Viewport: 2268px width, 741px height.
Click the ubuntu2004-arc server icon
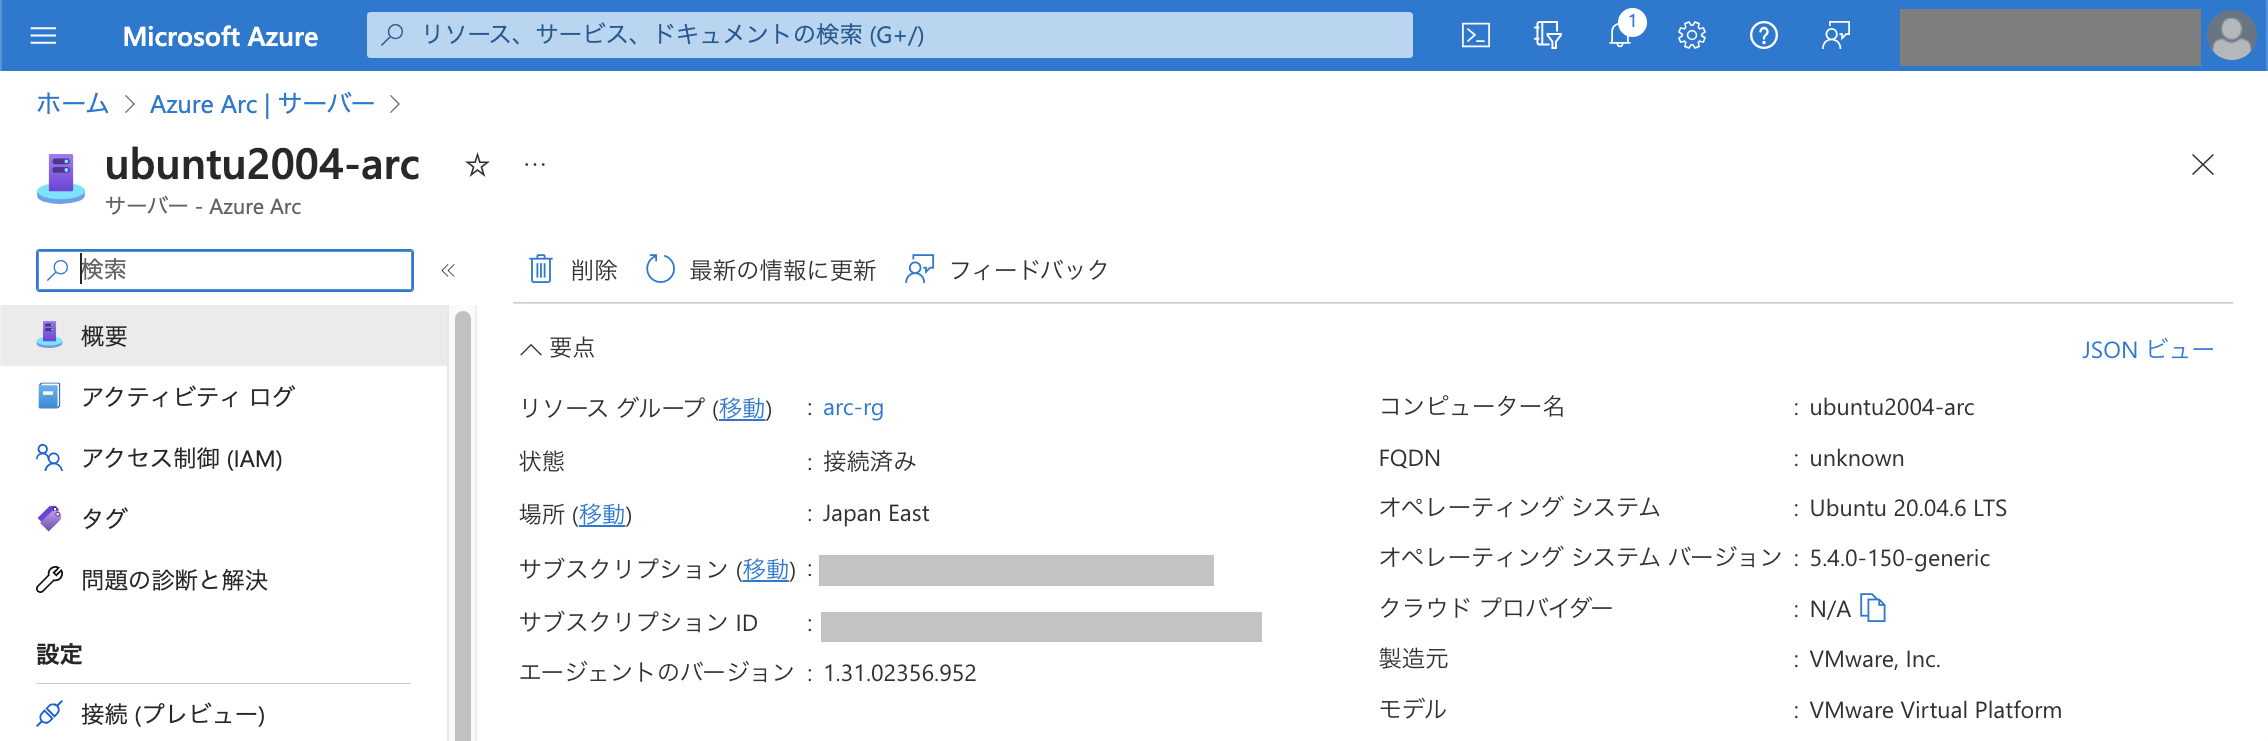point(61,178)
